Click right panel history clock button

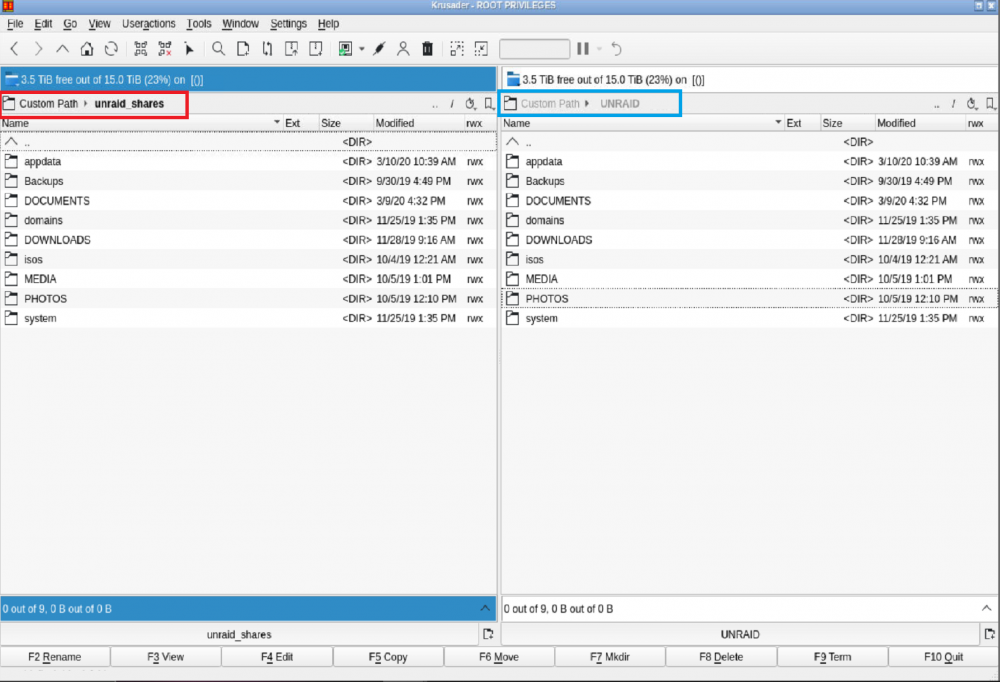click(x=972, y=103)
